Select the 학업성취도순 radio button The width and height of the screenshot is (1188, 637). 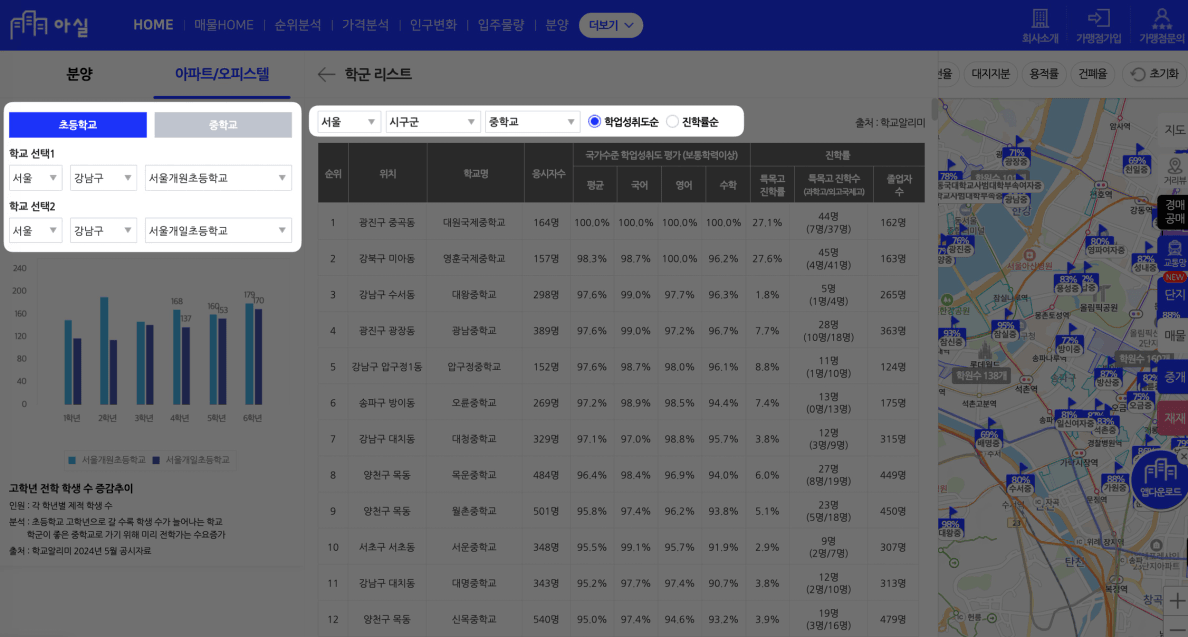coord(595,122)
